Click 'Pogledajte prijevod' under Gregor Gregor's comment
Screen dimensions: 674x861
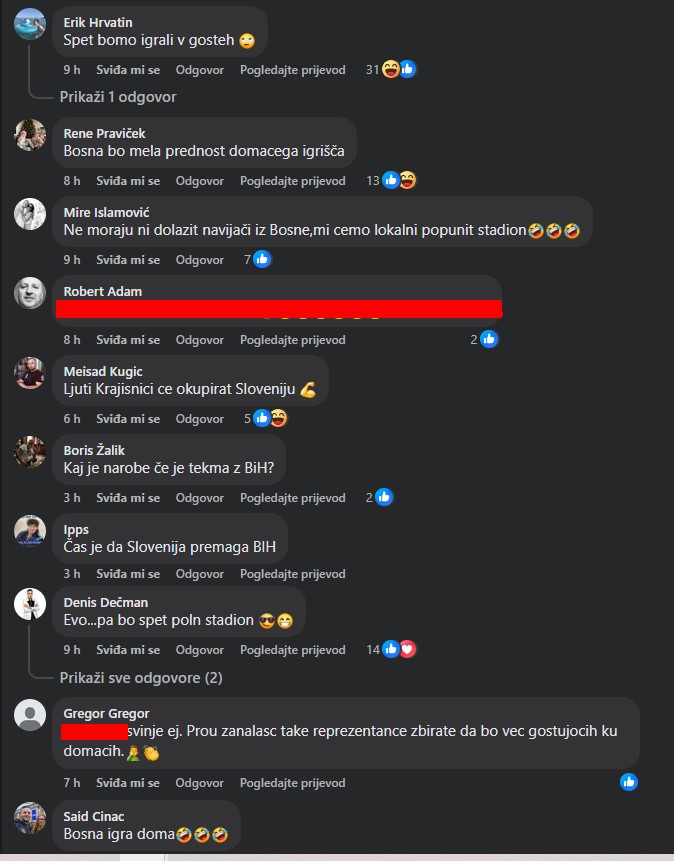(293, 783)
